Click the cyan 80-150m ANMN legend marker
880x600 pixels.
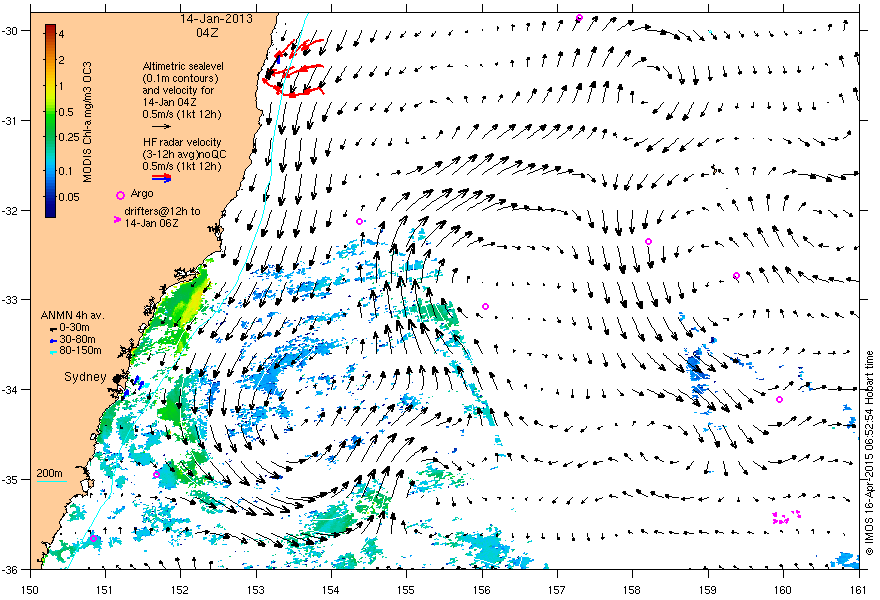pos(53,352)
